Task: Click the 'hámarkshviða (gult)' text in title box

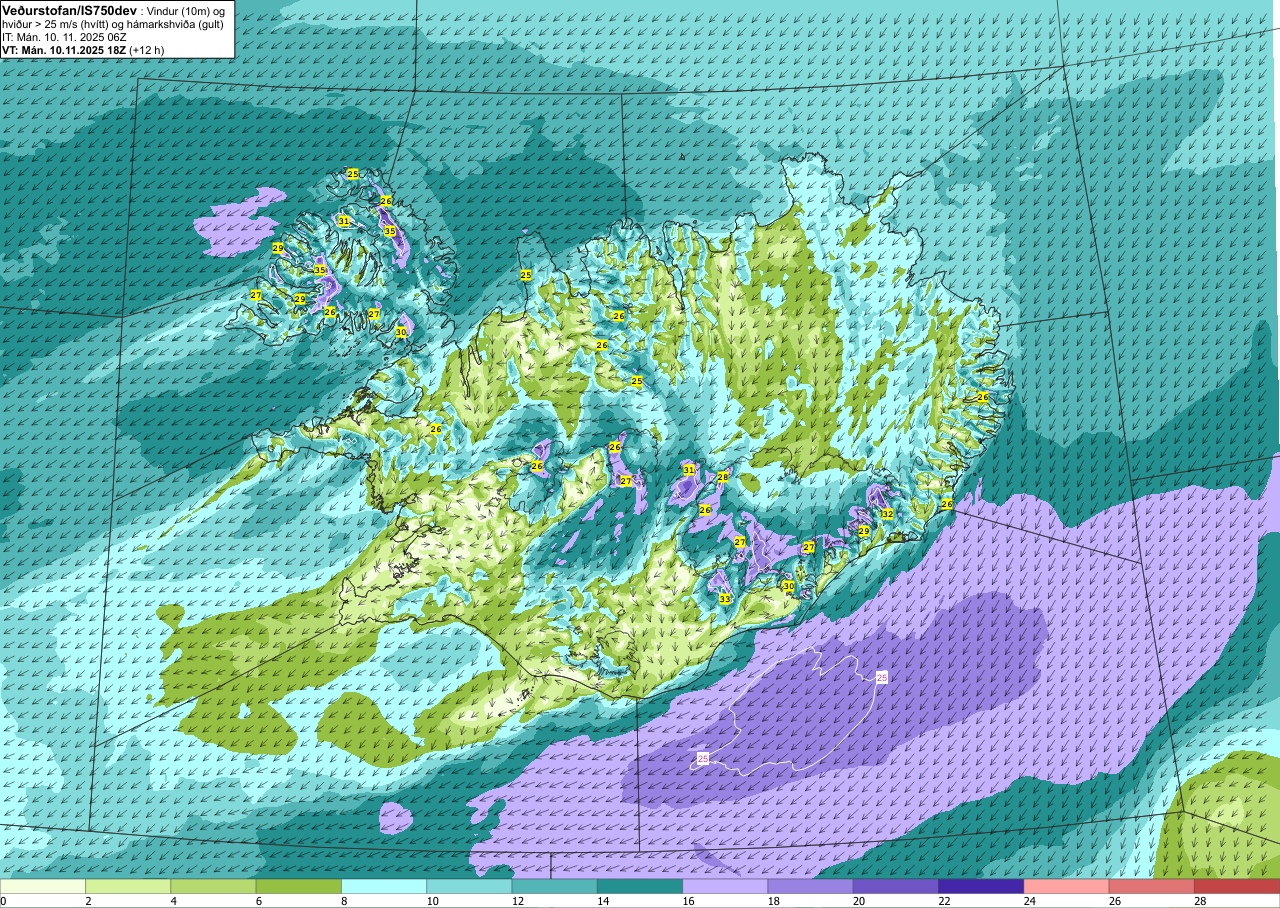Action: coord(177,23)
